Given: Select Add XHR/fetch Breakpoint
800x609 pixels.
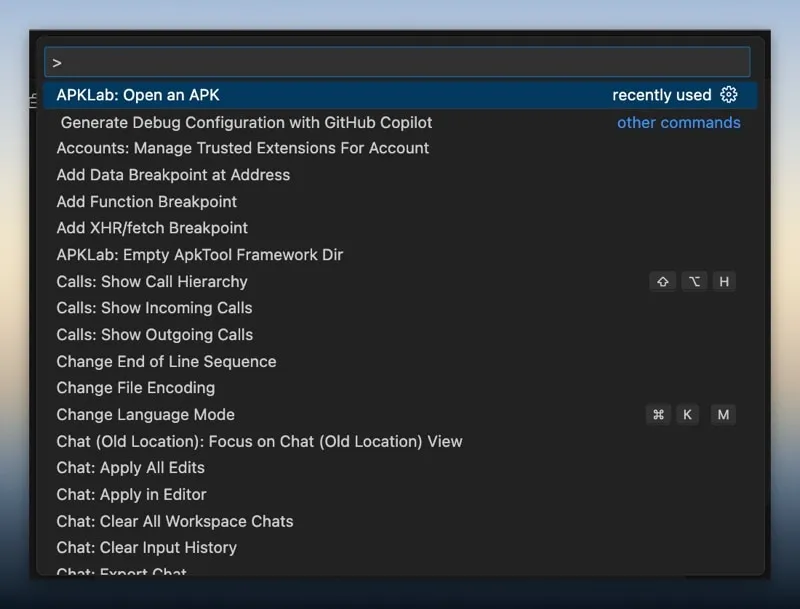Looking at the screenshot, I should (x=152, y=228).
